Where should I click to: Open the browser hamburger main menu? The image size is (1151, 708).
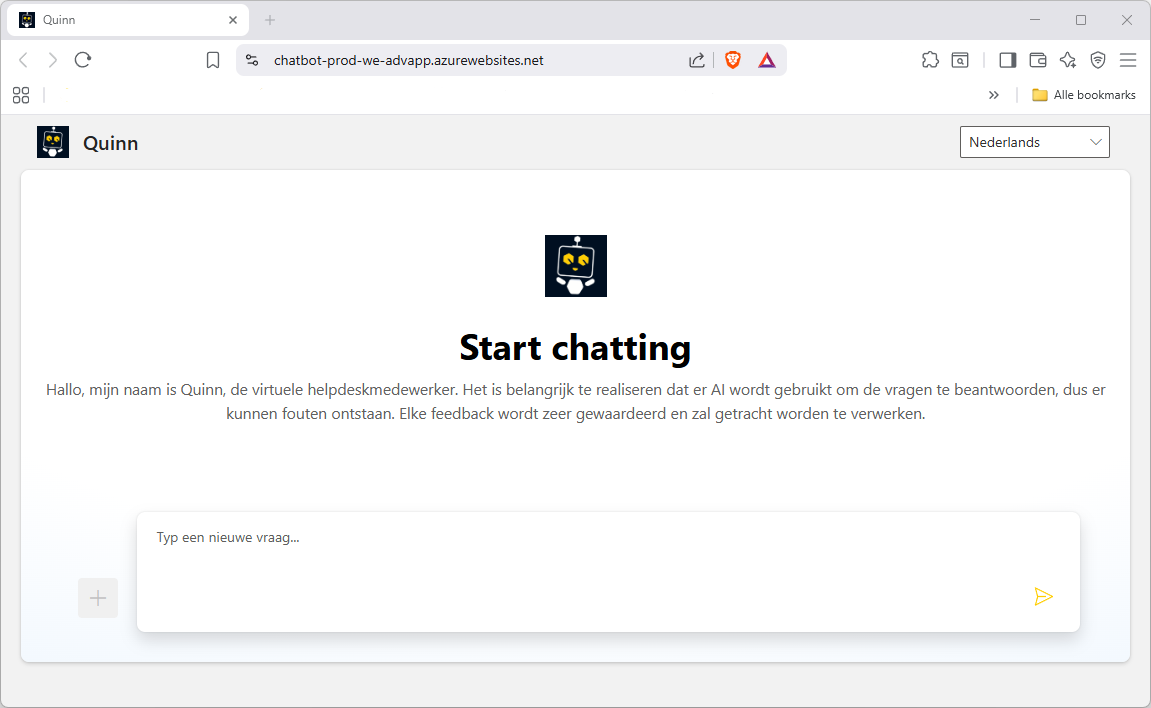coord(1128,60)
